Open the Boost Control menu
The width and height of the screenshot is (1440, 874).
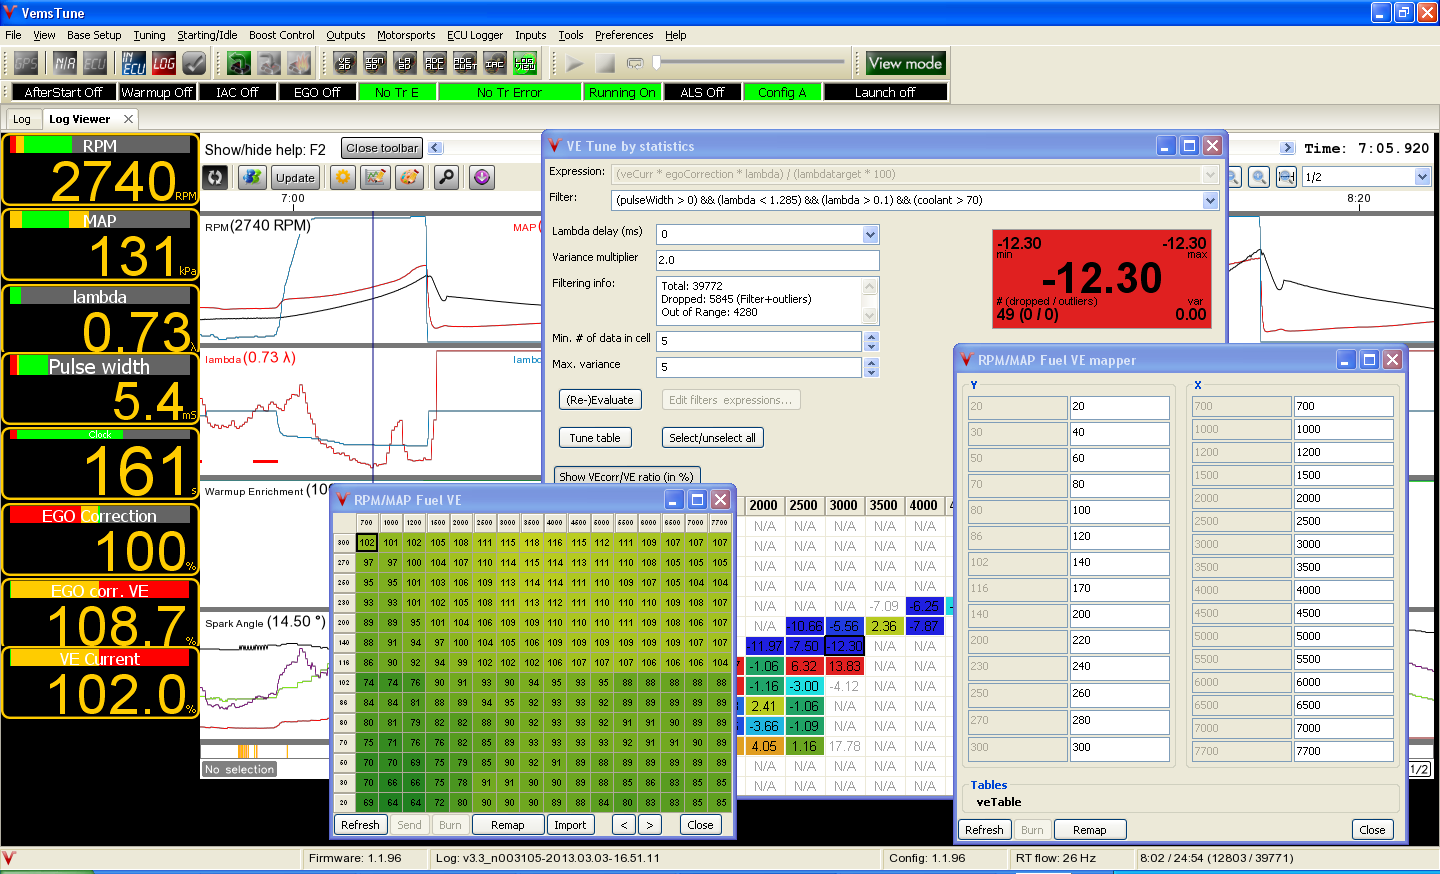point(282,35)
